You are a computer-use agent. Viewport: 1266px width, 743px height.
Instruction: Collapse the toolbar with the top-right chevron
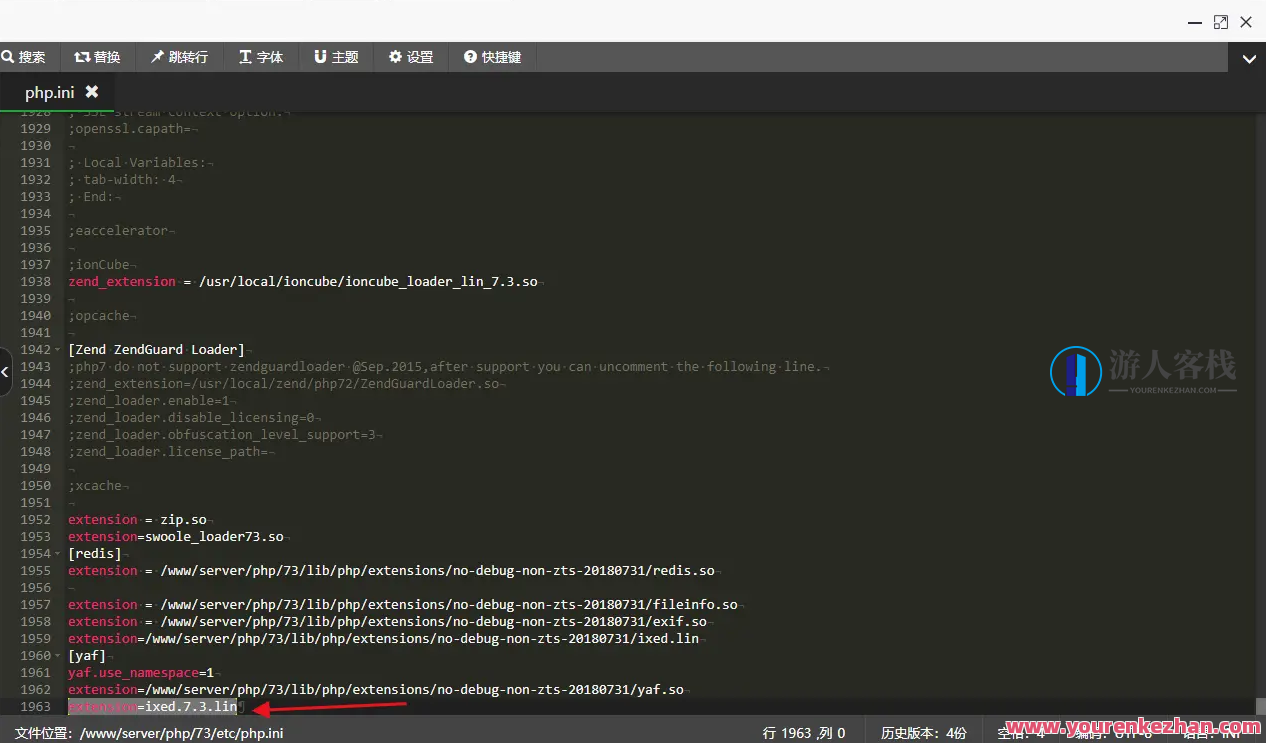pos(1248,59)
